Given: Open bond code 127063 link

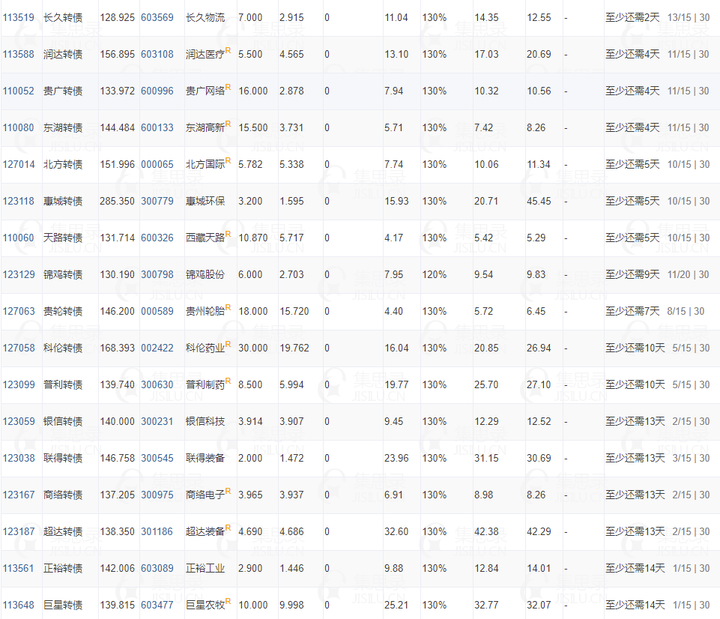Looking at the screenshot, I should 18,311.
